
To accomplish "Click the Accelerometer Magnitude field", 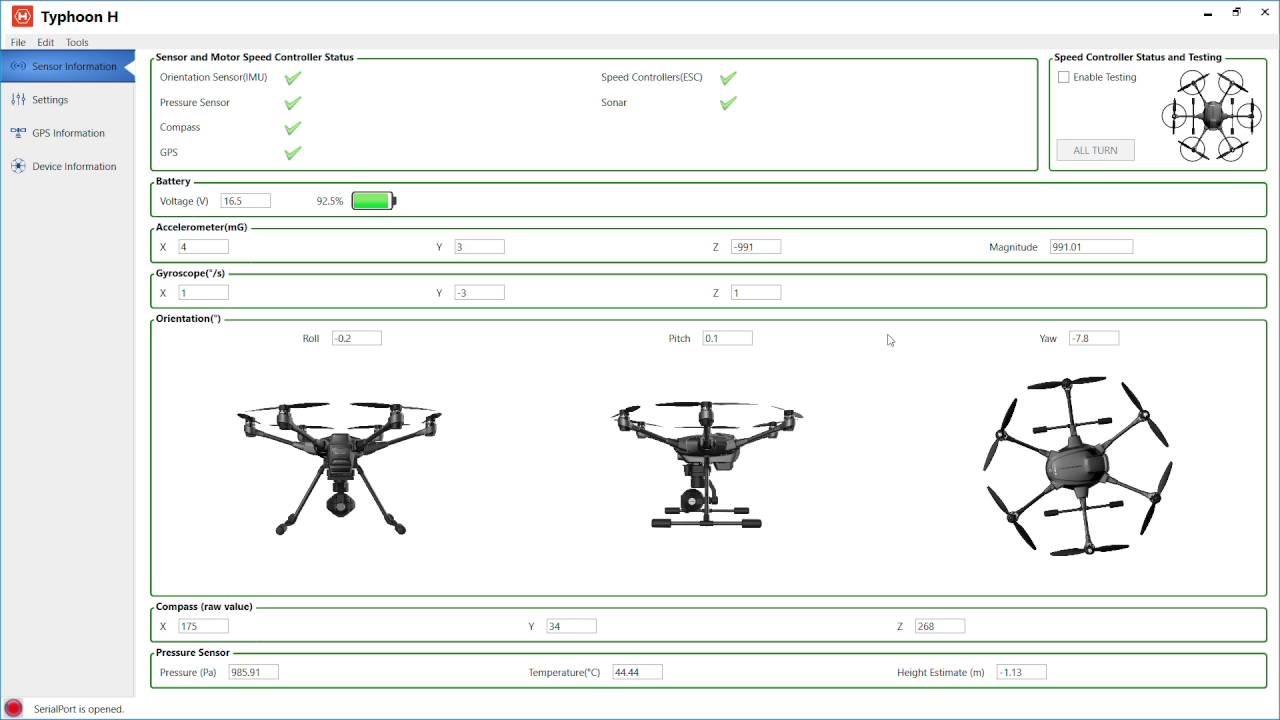I will click(x=1091, y=247).
